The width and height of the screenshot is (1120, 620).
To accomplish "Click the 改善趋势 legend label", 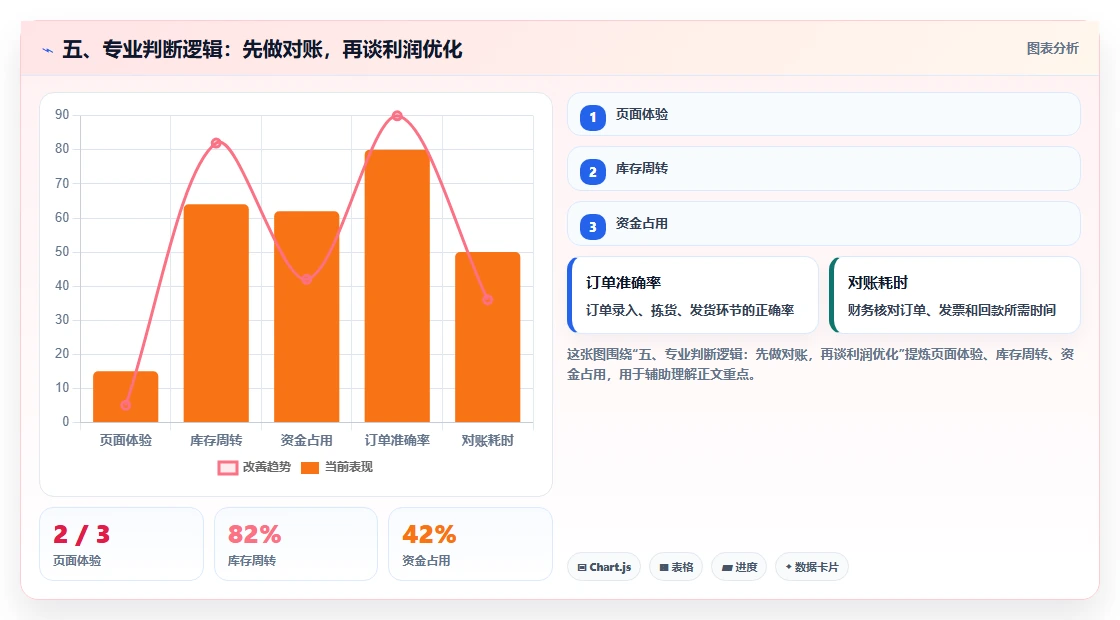I will pos(266,467).
